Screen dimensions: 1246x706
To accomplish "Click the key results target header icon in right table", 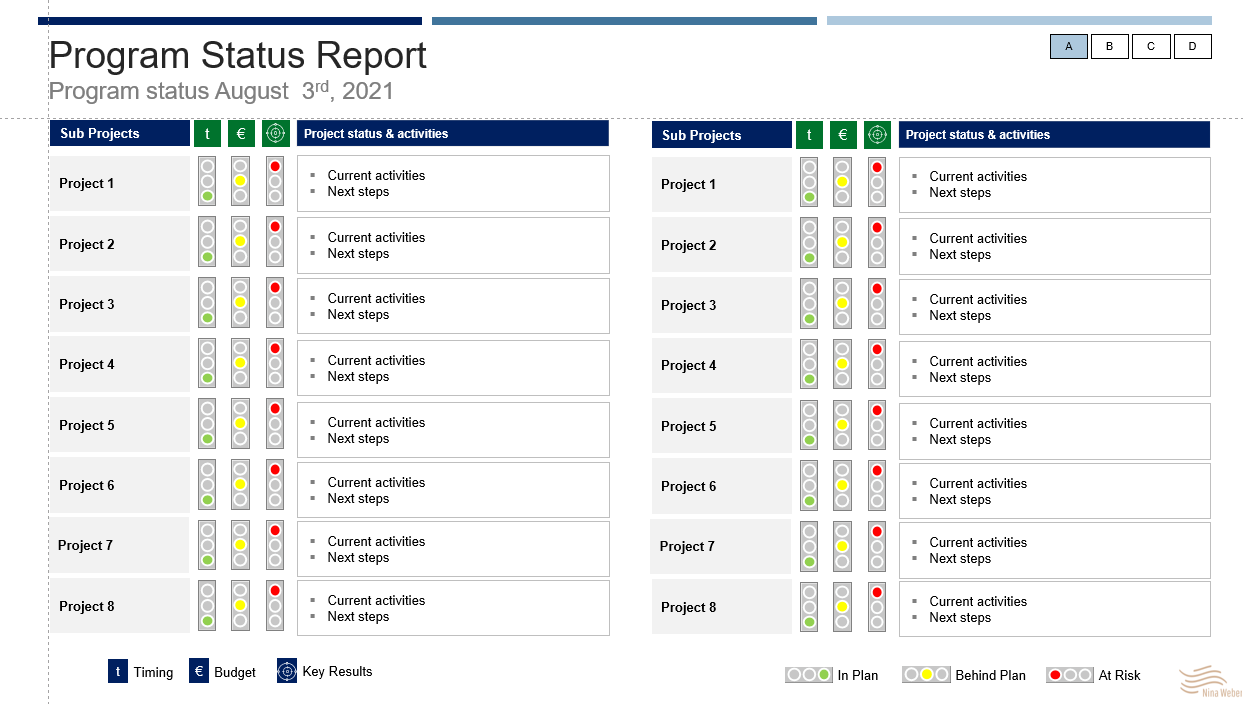I will click(x=877, y=134).
